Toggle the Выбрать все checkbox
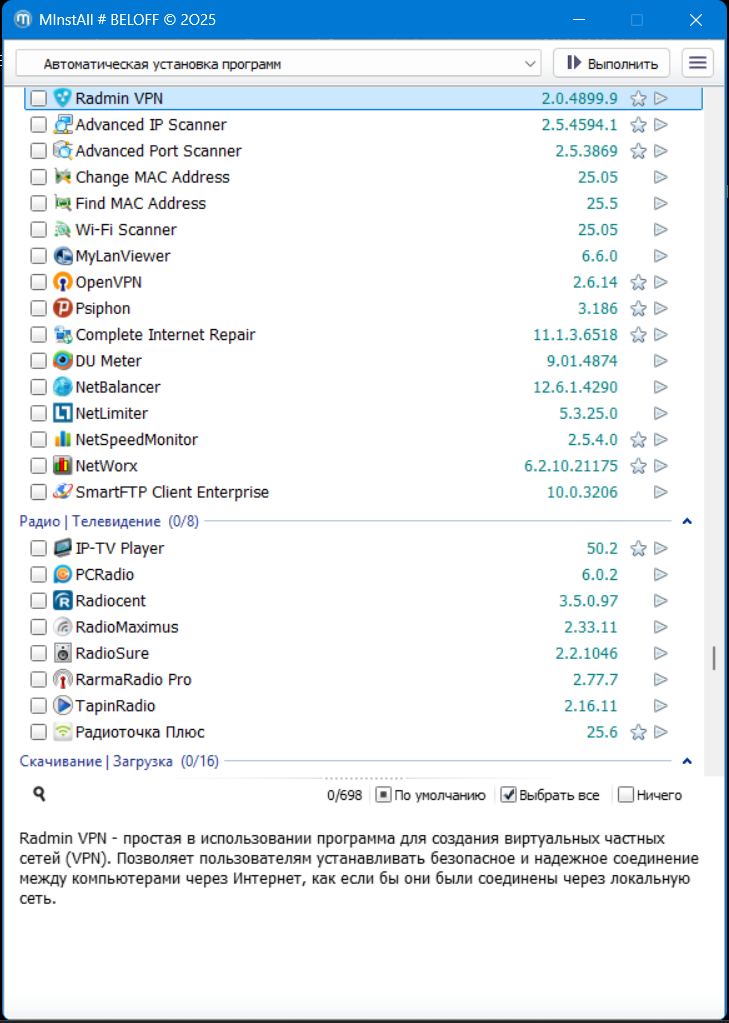Screen dimensions: 729x1023 pos(508,795)
